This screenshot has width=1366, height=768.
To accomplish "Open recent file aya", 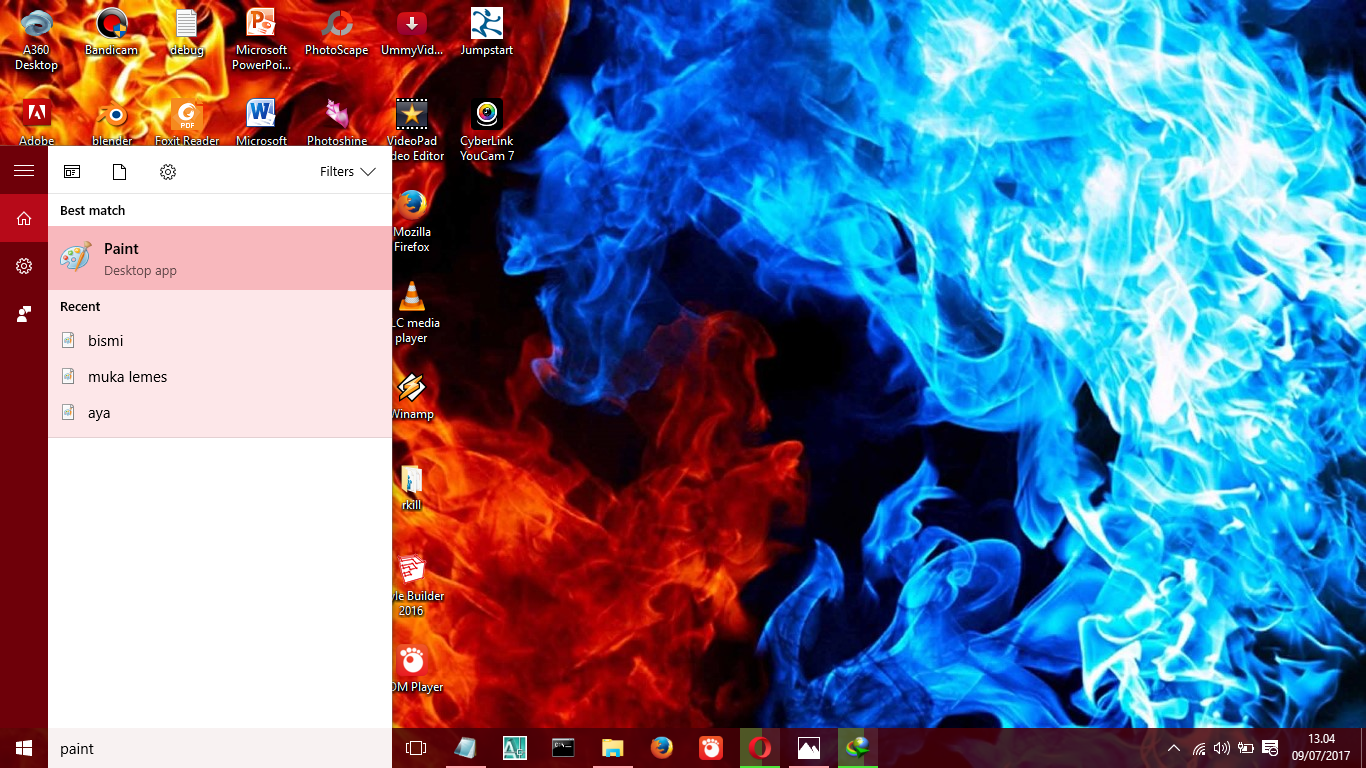I will point(220,413).
